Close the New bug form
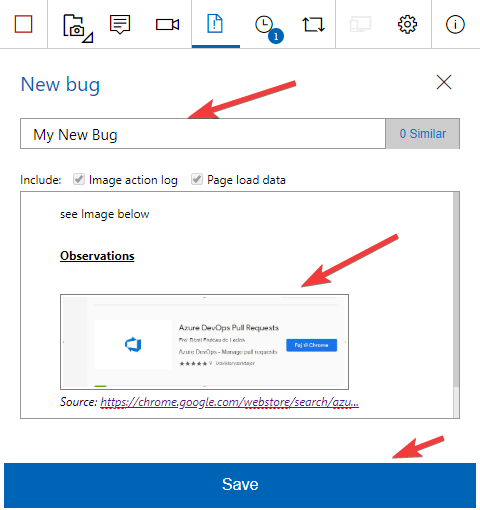Viewport: 480px width, 510px height. [444, 82]
